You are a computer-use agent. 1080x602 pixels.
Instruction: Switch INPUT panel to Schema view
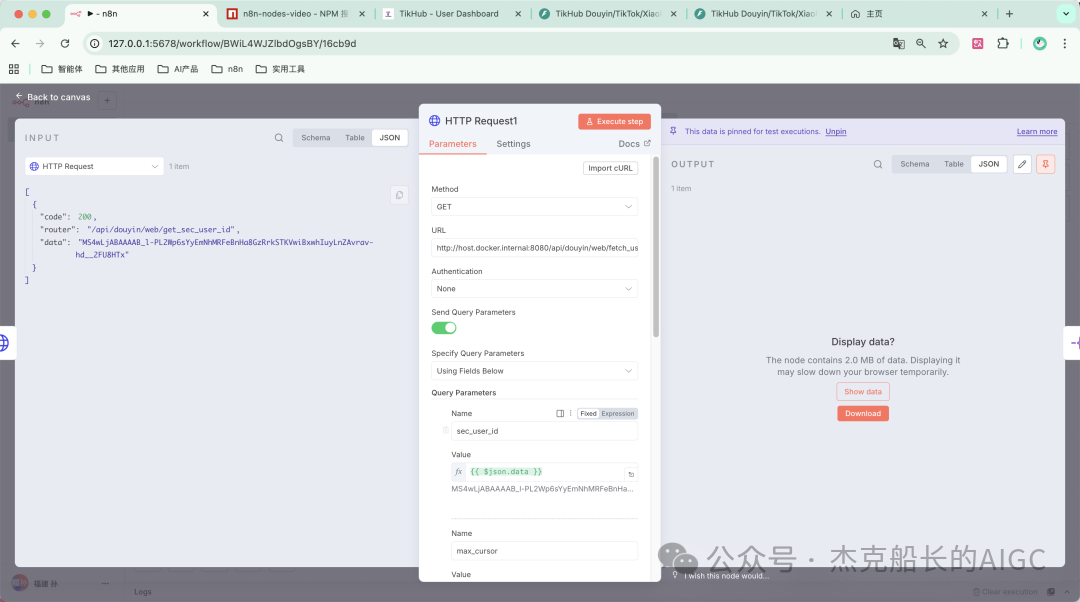pyautogui.click(x=315, y=138)
